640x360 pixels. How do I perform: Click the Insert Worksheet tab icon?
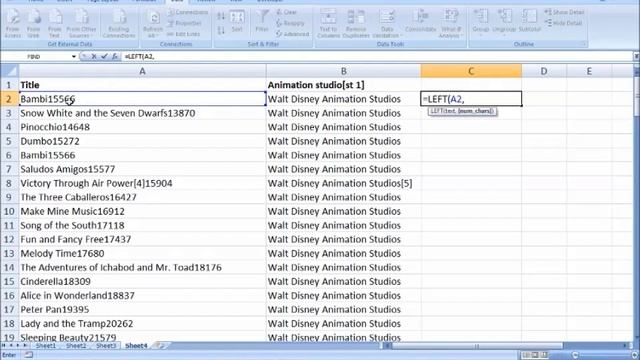point(160,346)
